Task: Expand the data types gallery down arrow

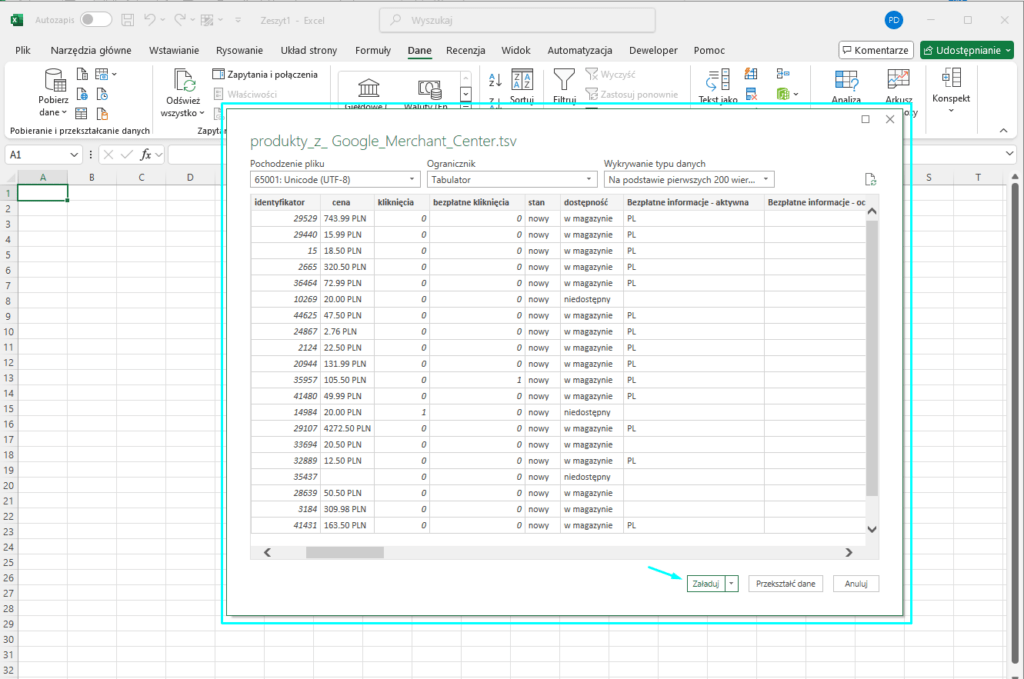Action: [466, 95]
